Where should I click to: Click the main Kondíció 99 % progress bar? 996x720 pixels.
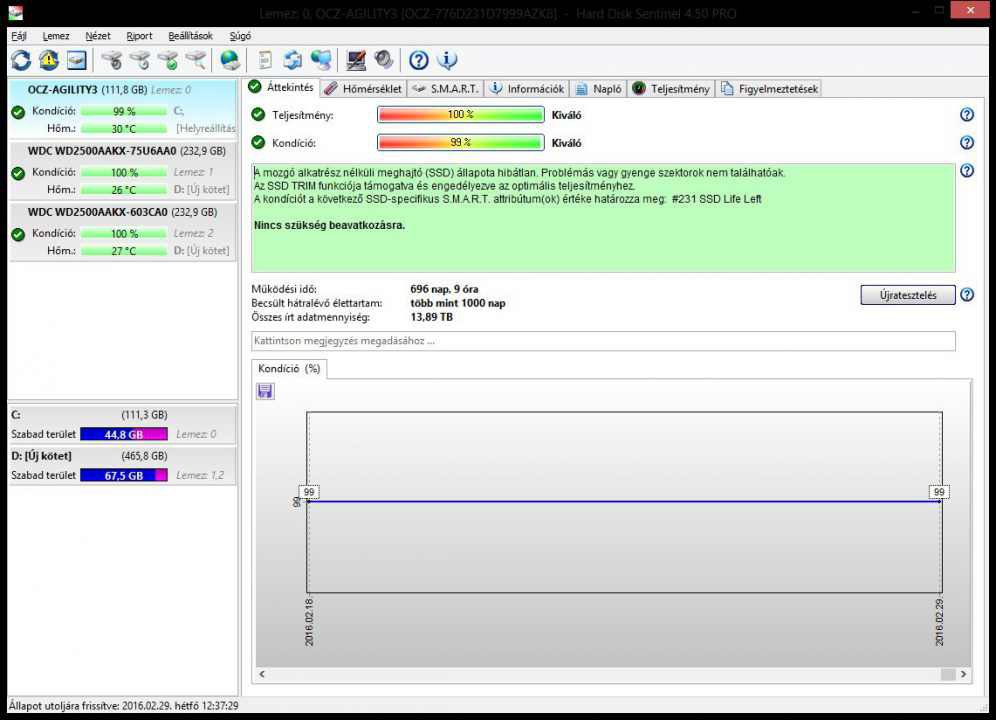coord(461,142)
